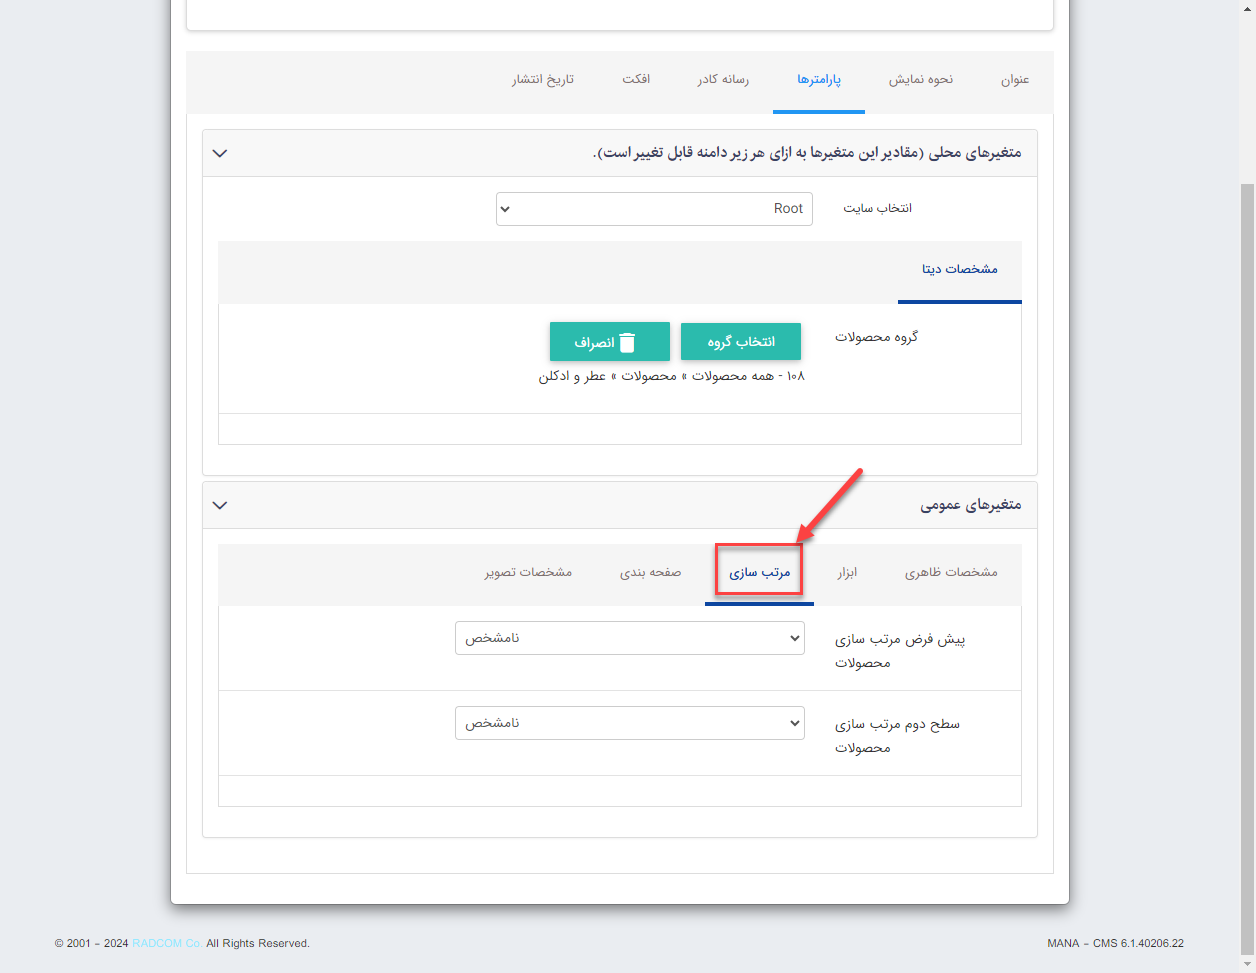Open the انتخاب سایت Root dropdown
Viewport: 1256px width, 973px height.
654,209
